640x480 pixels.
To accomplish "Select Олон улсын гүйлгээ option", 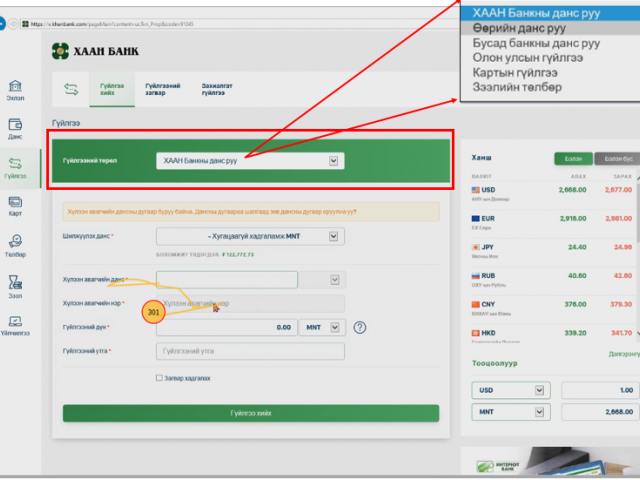I will (x=550, y=58).
